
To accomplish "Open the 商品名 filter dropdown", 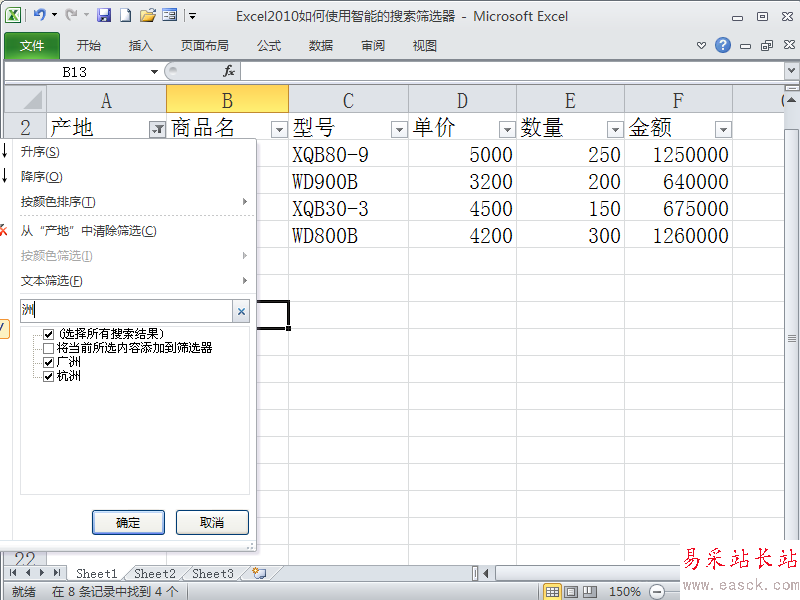I will tap(279, 130).
